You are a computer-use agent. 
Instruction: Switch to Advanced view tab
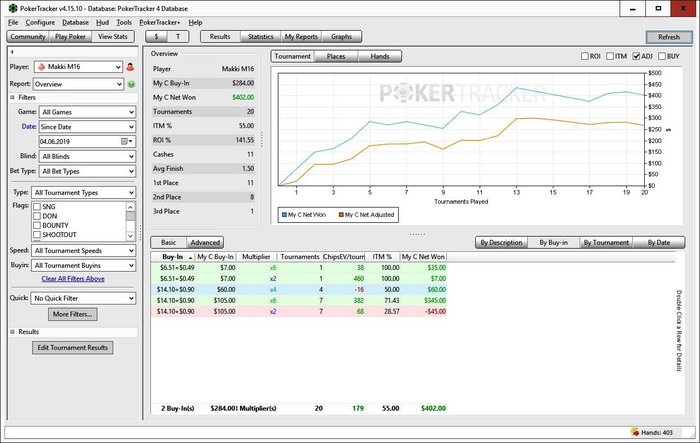205,242
